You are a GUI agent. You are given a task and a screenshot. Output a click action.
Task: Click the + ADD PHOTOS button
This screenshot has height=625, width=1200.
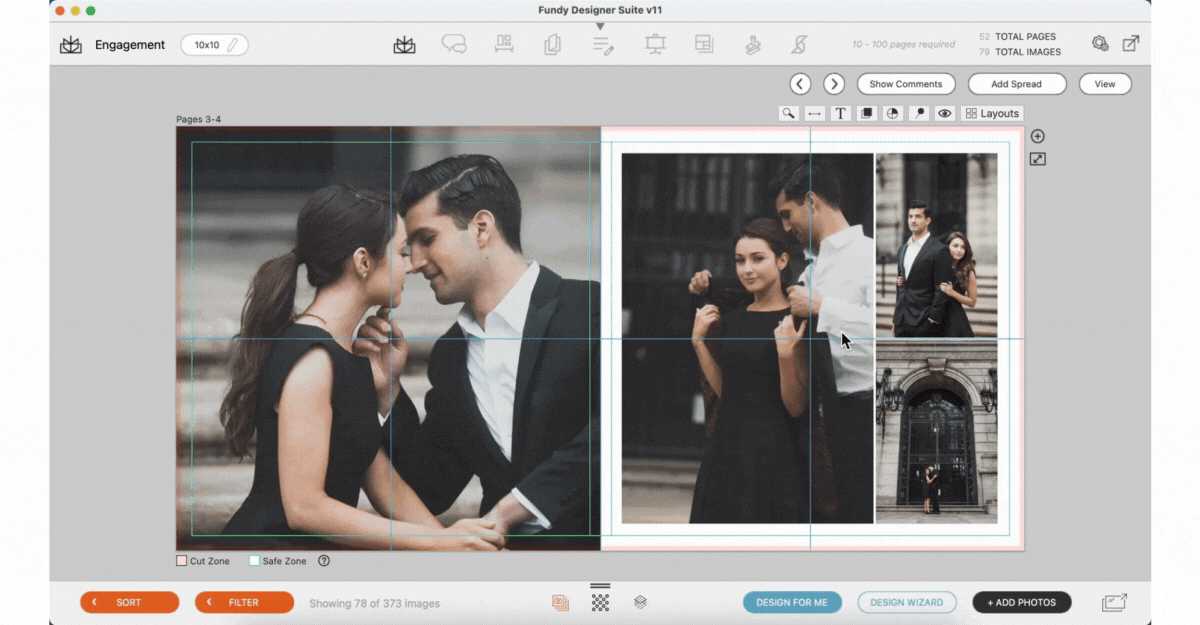coord(1022,603)
